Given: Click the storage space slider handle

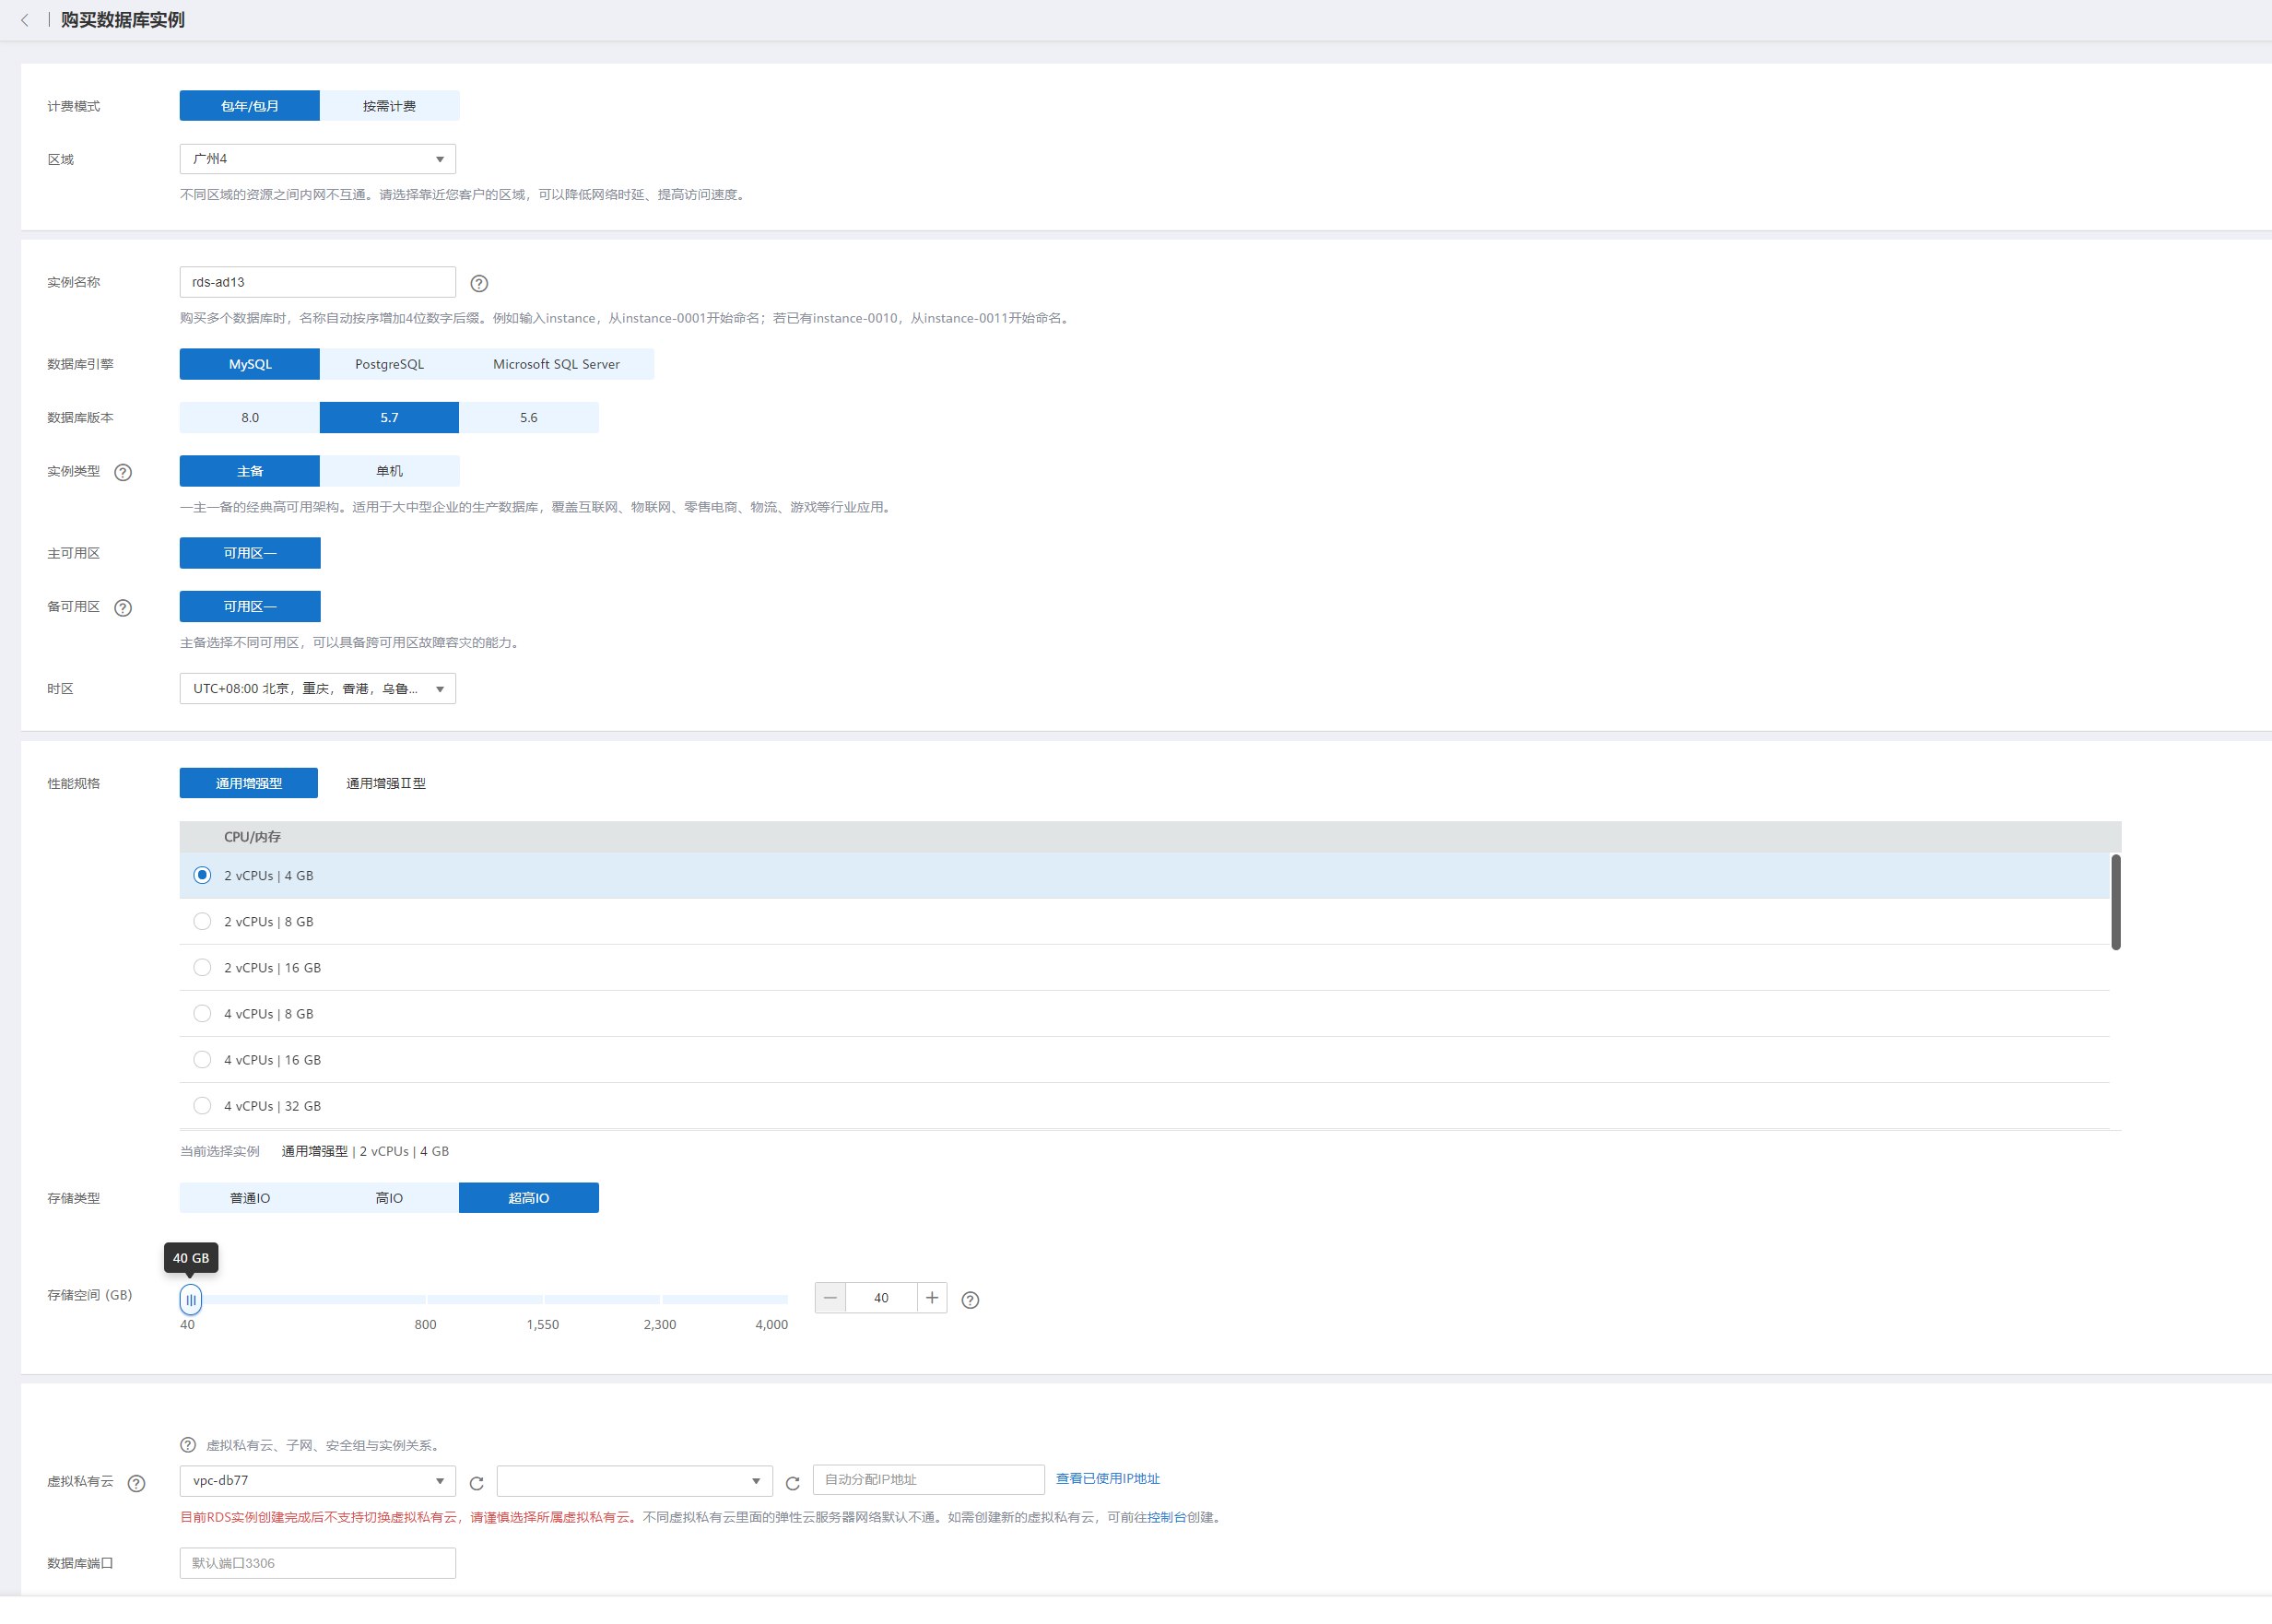Looking at the screenshot, I should click(x=191, y=1299).
